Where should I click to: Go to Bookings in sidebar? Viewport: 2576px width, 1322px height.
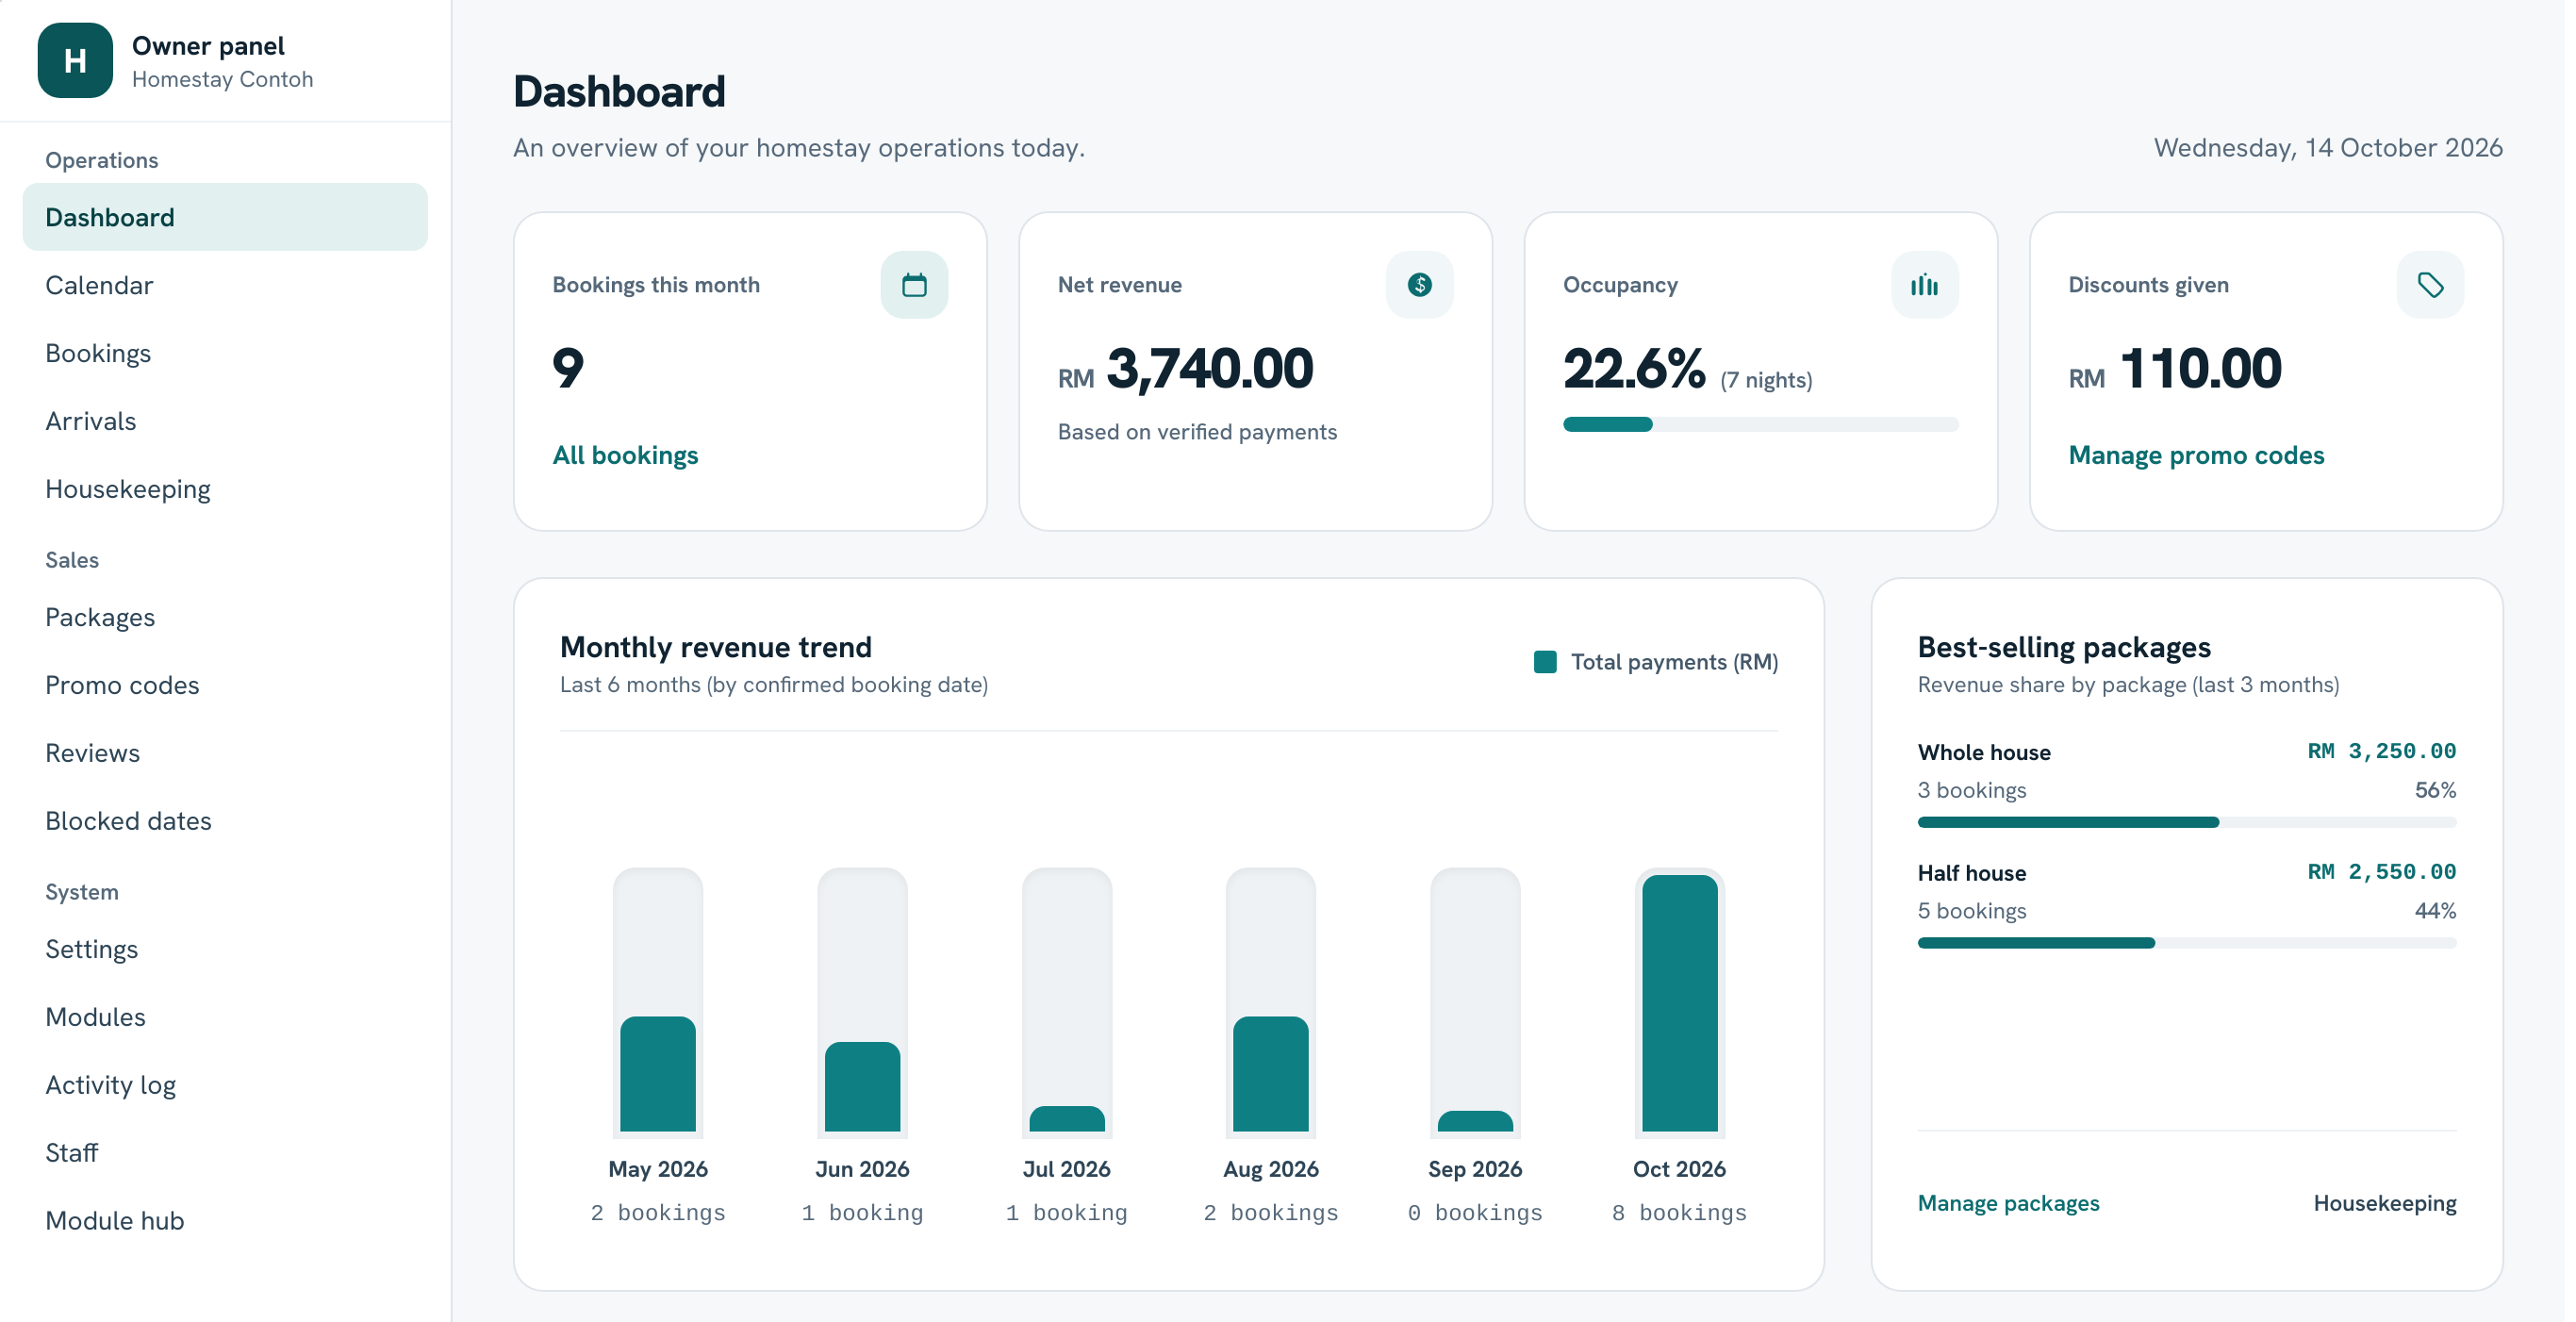225,353
